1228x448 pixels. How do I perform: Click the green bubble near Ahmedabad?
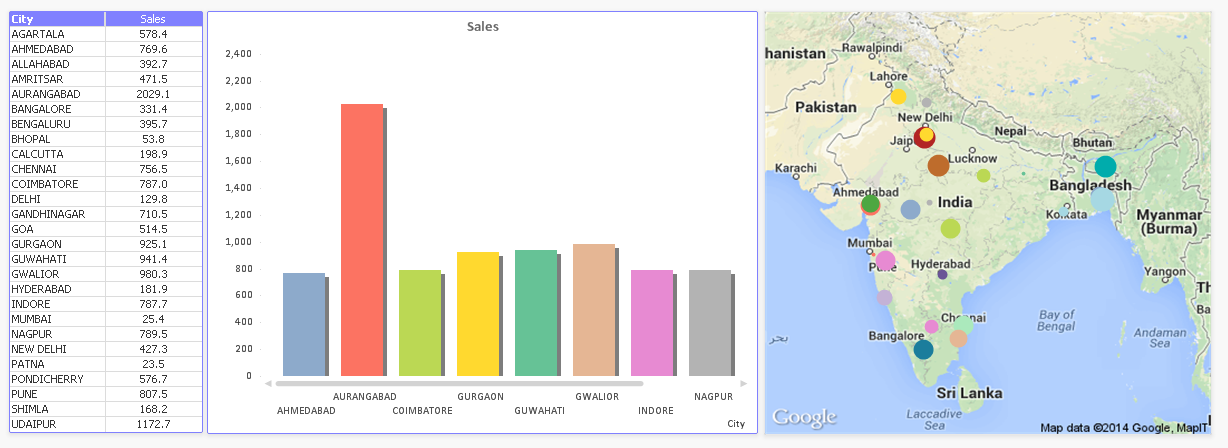tap(870, 204)
